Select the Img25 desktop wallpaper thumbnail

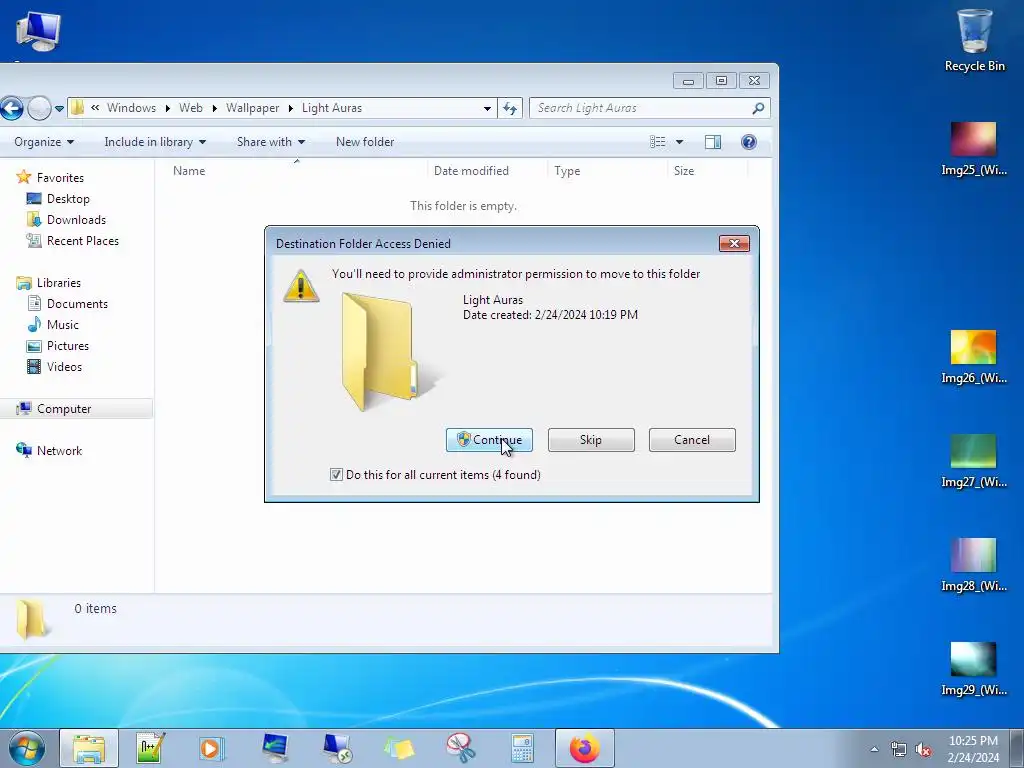tap(974, 149)
